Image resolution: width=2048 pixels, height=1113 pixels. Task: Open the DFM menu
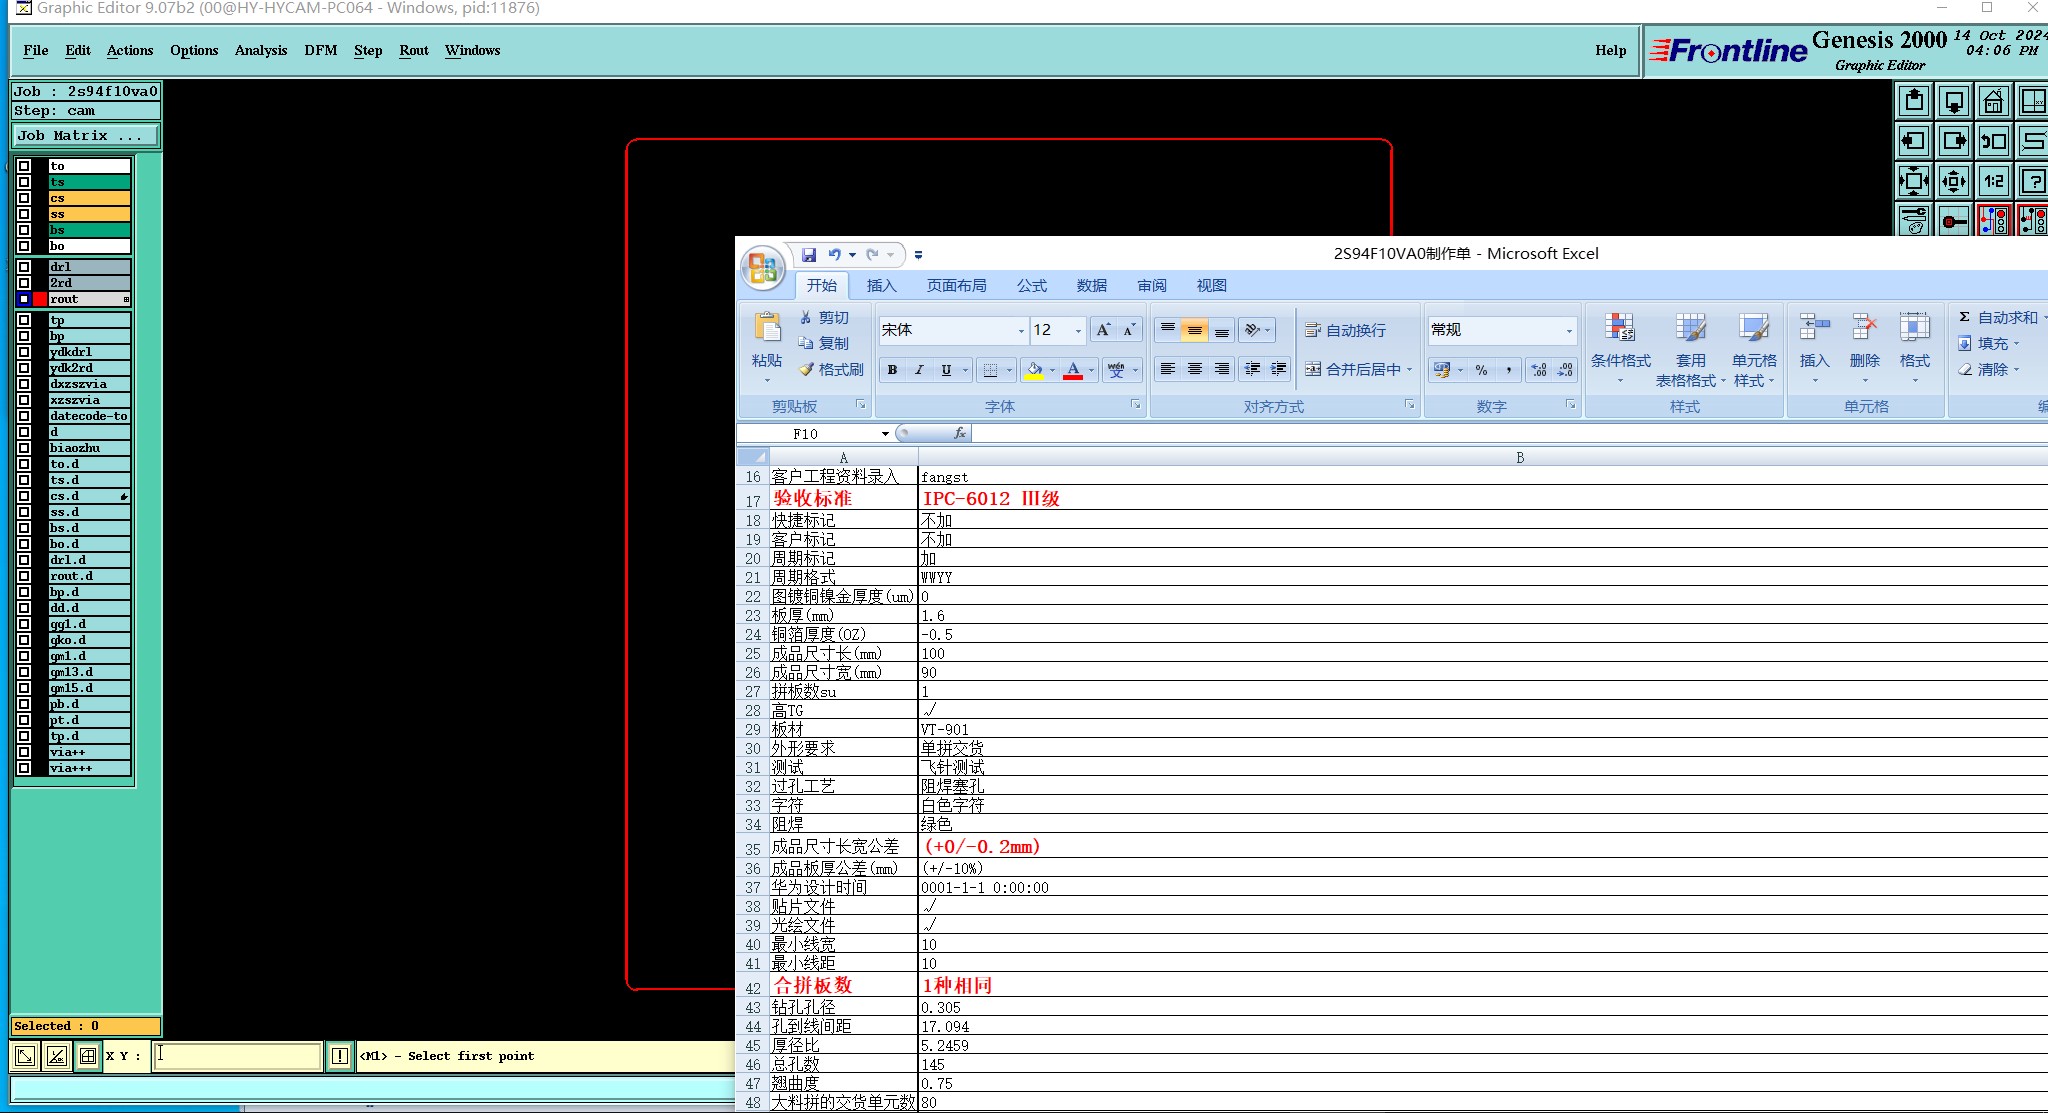[x=320, y=50]
